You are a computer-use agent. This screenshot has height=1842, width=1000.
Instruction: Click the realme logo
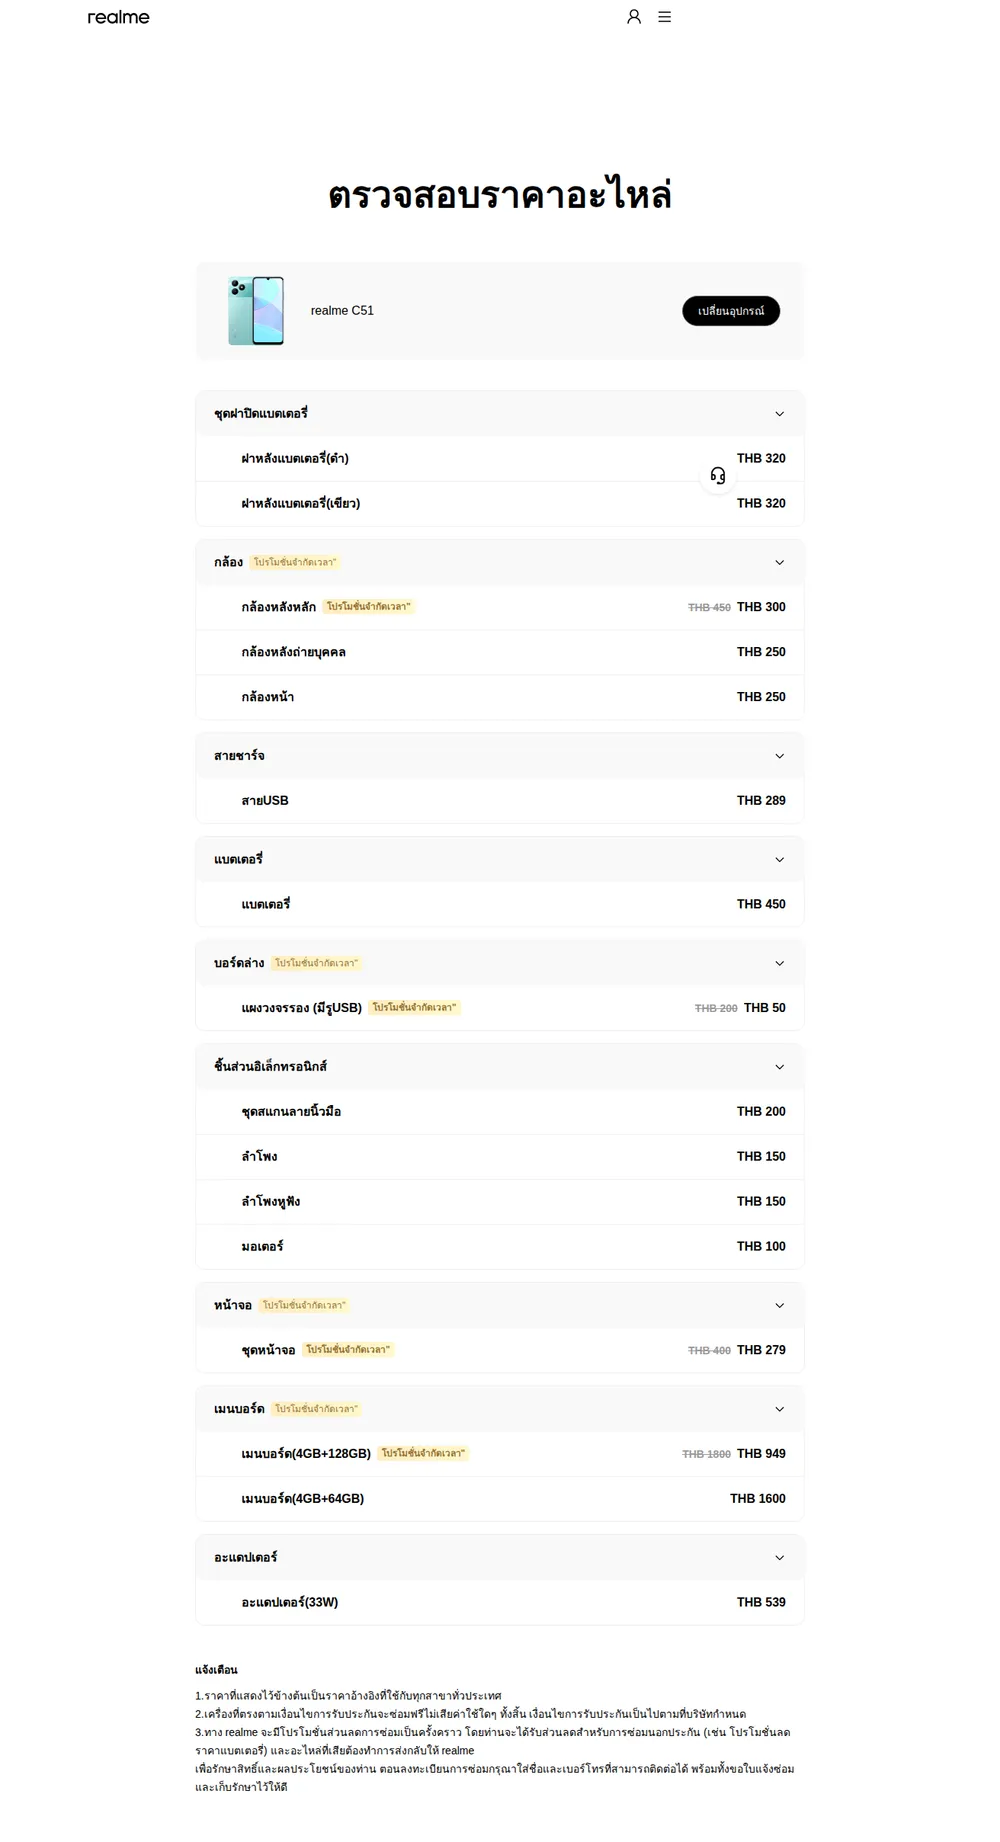pyautogui.click(x=118, y=17)
